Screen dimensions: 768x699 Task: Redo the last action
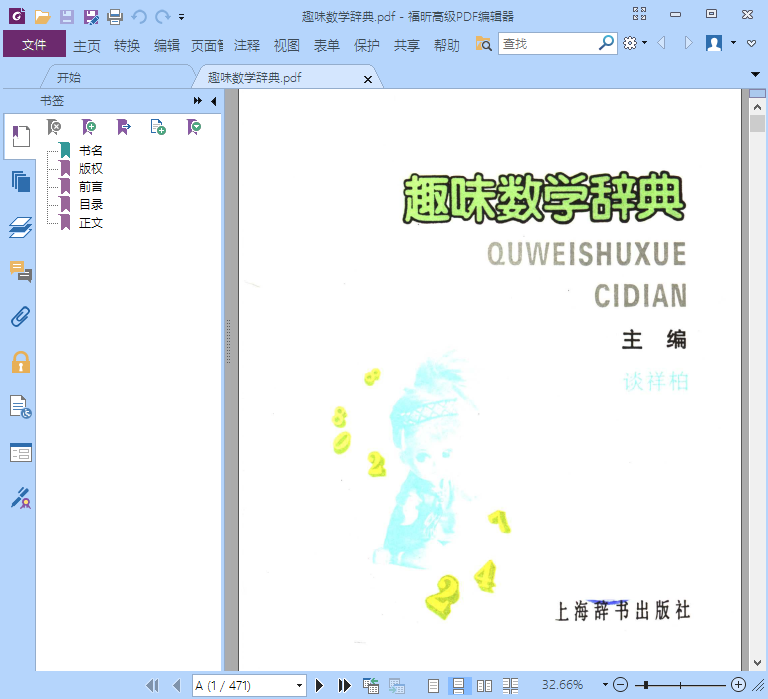tap(163, 17)
